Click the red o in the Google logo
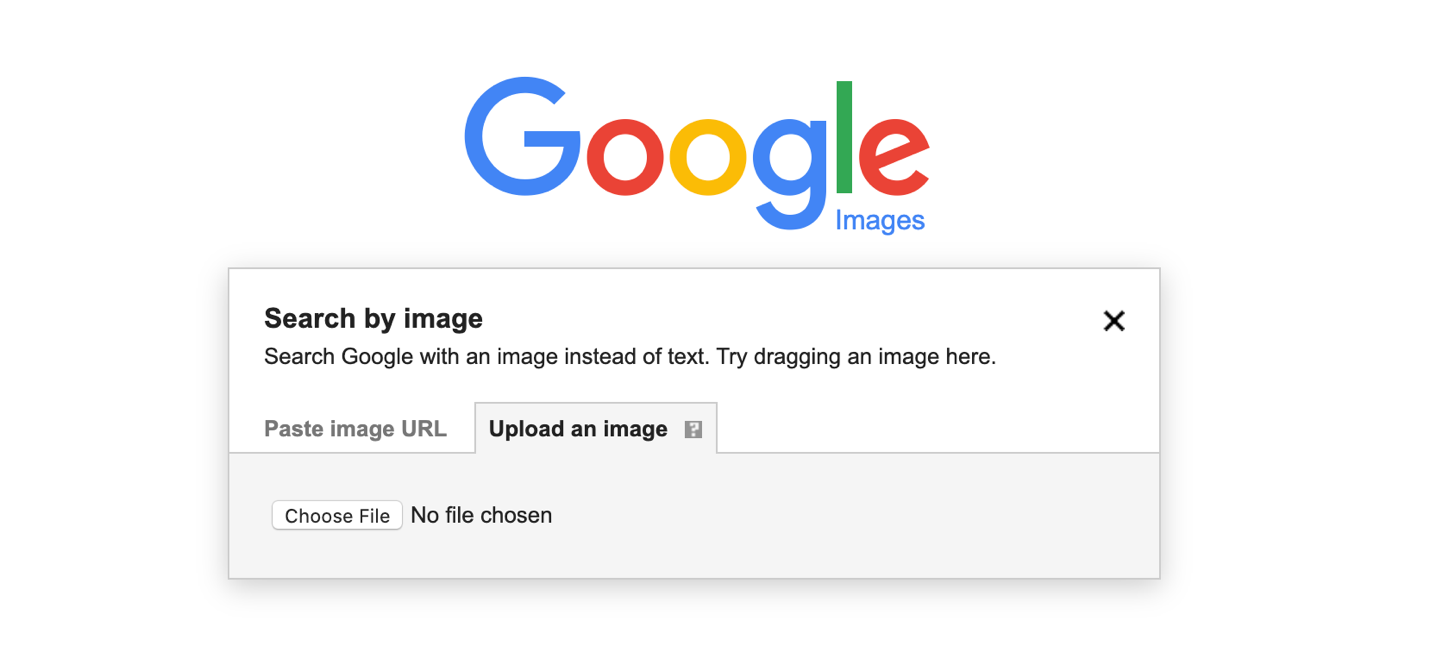Viewport: 1430px width, 659px height. click(625, 155)
